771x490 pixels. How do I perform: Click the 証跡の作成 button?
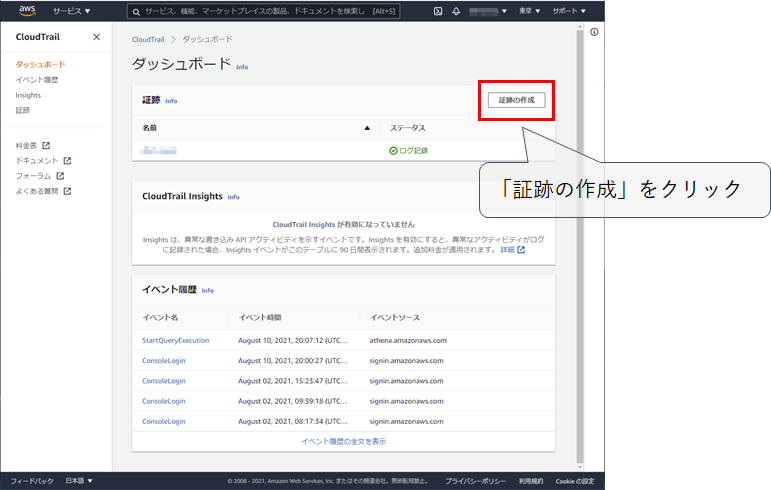[517, 100]
